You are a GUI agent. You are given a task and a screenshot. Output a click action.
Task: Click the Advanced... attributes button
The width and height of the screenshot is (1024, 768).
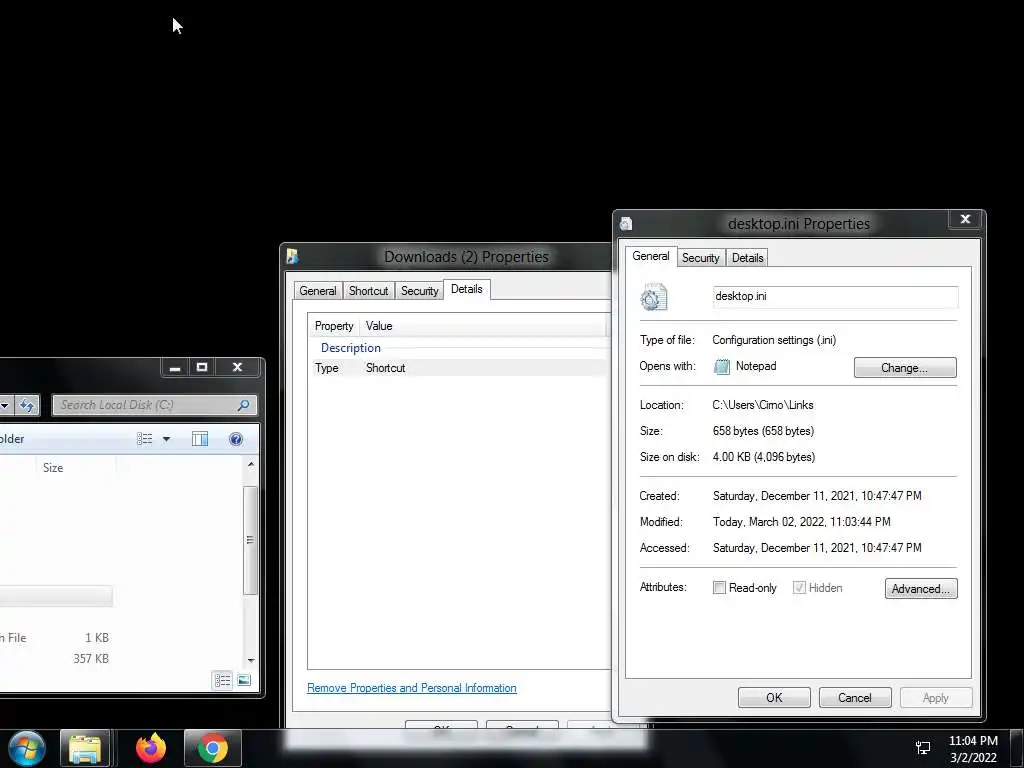pos(921,588)
